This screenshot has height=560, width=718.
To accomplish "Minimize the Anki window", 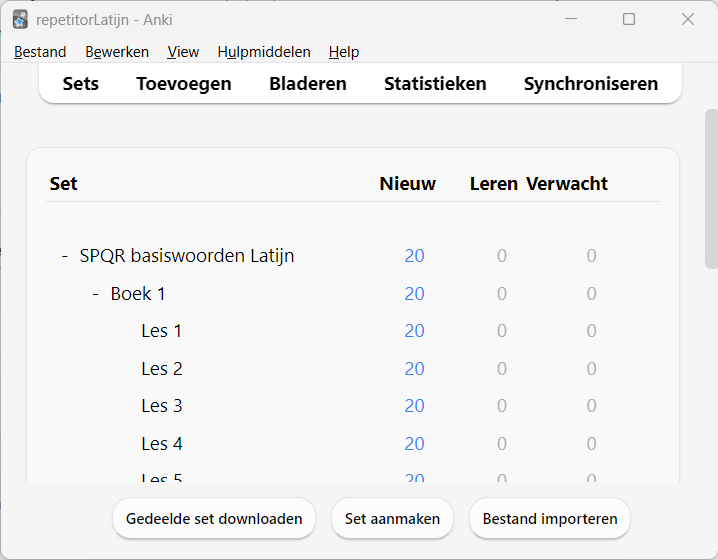I will click(x=571, y=19).
